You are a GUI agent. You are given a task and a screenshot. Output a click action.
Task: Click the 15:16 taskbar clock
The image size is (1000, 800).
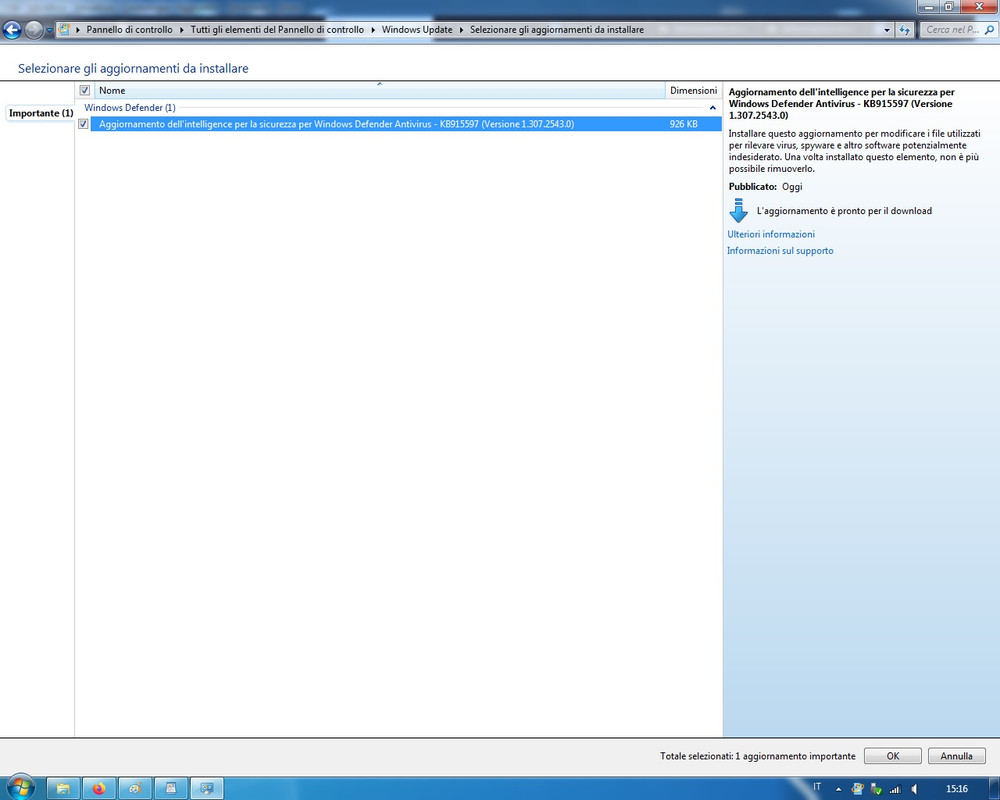[957, 789]
